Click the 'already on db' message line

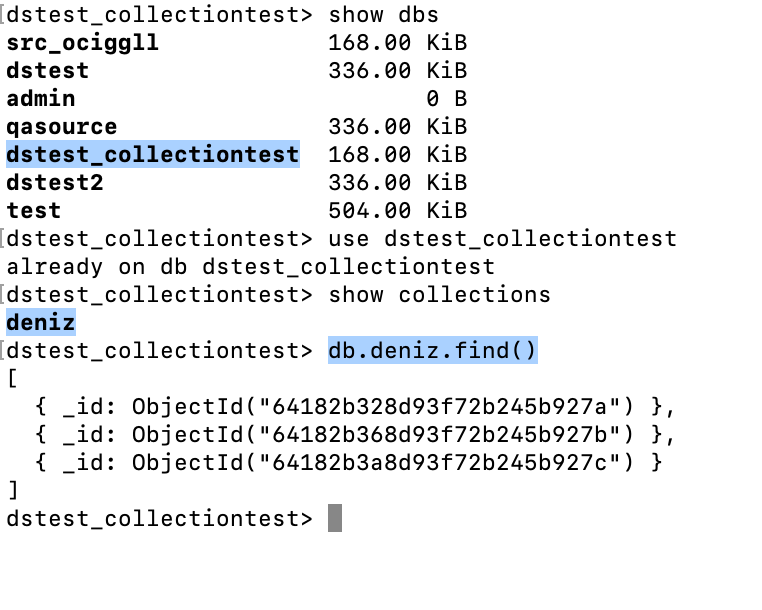[250, 267]
